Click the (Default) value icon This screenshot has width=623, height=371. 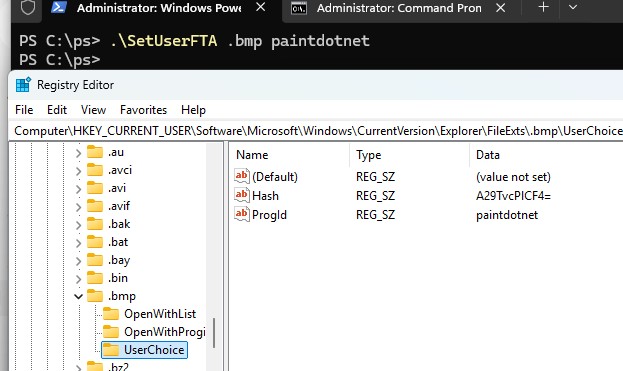pos(242,176)
